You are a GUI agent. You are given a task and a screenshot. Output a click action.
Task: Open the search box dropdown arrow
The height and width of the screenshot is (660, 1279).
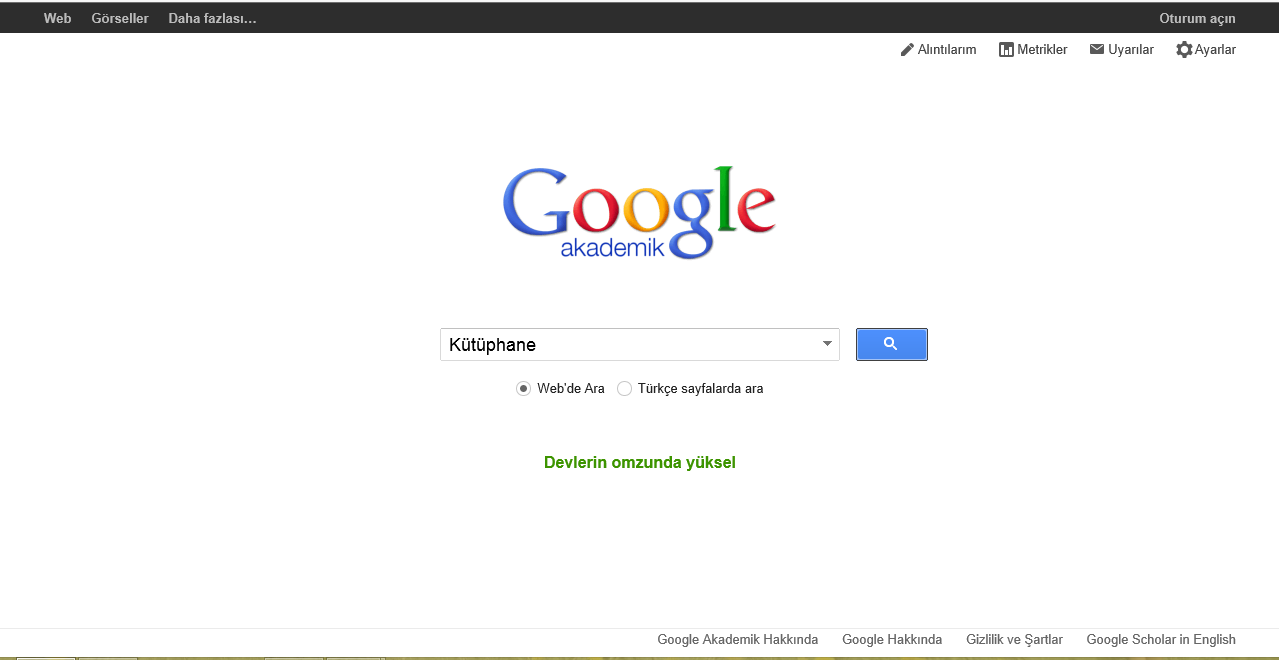(827, 344)
